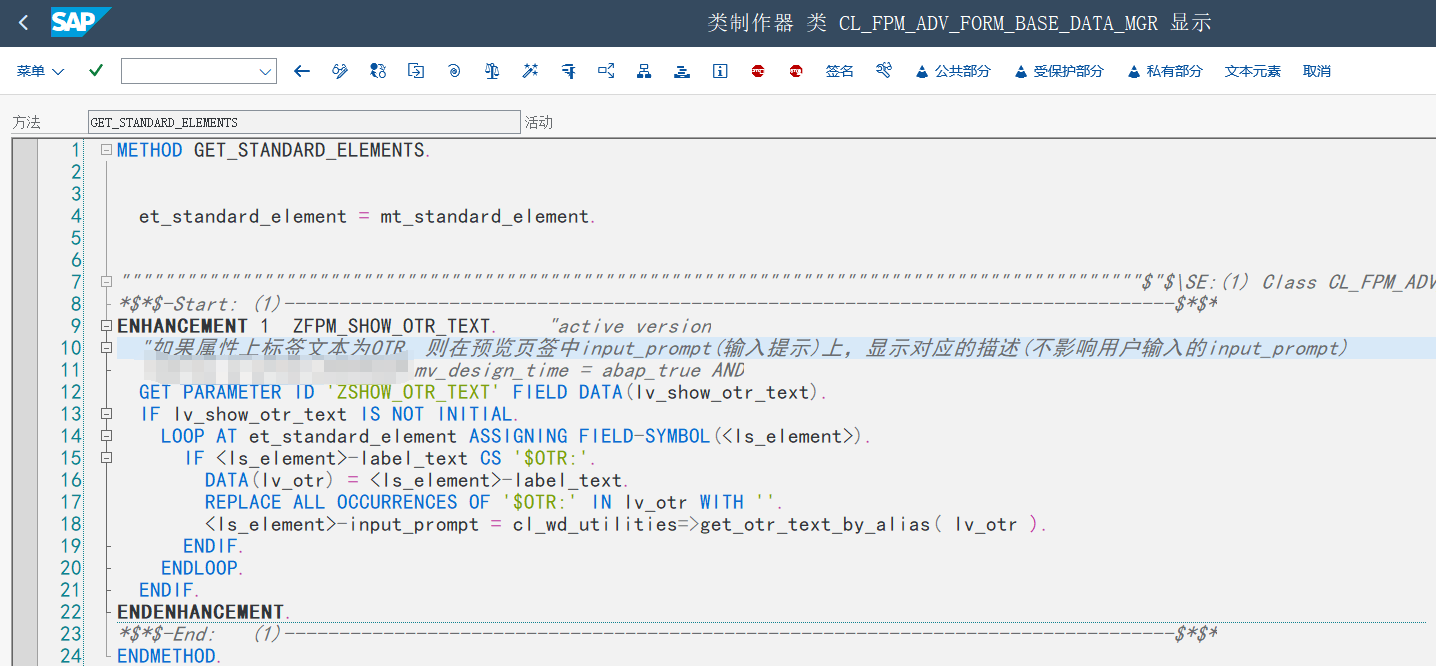Screen dimensions: 1436x666
Task: Activate object with magic wand icon
Action: pos(530,71)
